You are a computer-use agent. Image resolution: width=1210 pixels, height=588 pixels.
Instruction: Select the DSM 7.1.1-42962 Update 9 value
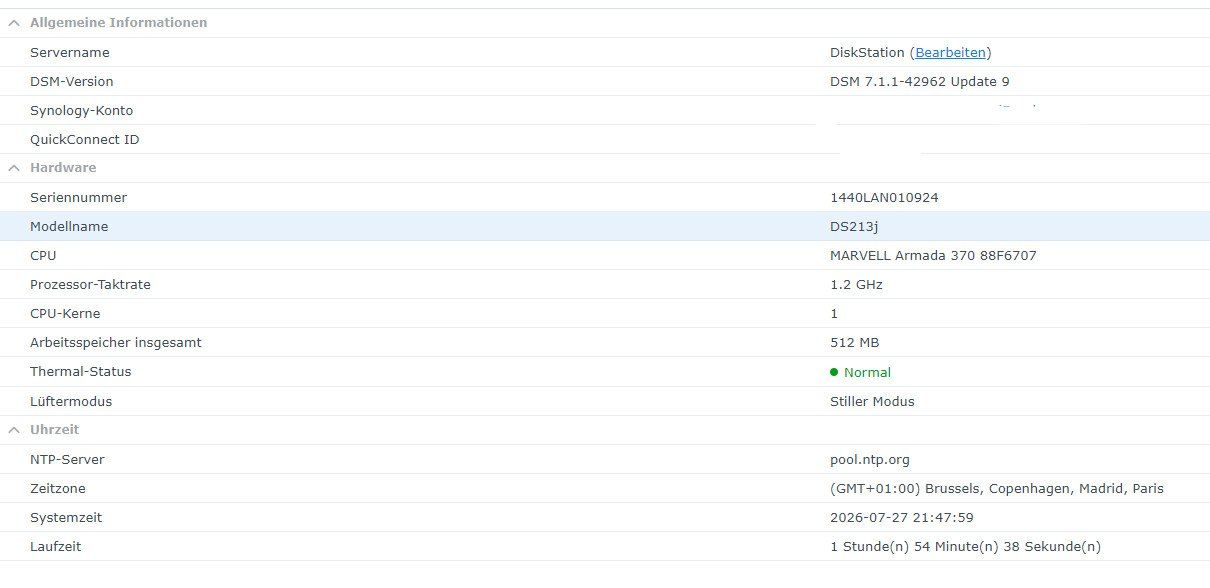[920, 82]
